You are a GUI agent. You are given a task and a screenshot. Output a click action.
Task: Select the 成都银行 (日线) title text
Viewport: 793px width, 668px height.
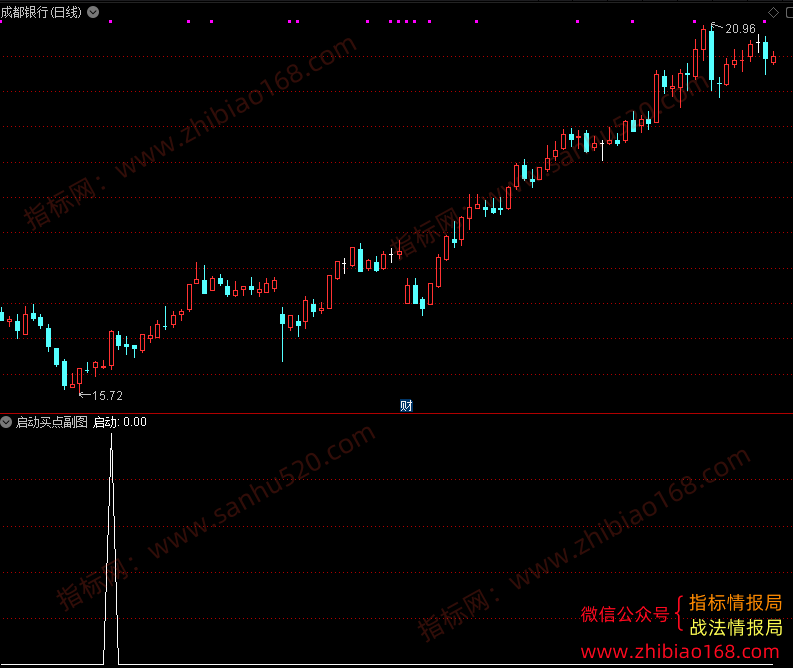pos(41,12)
